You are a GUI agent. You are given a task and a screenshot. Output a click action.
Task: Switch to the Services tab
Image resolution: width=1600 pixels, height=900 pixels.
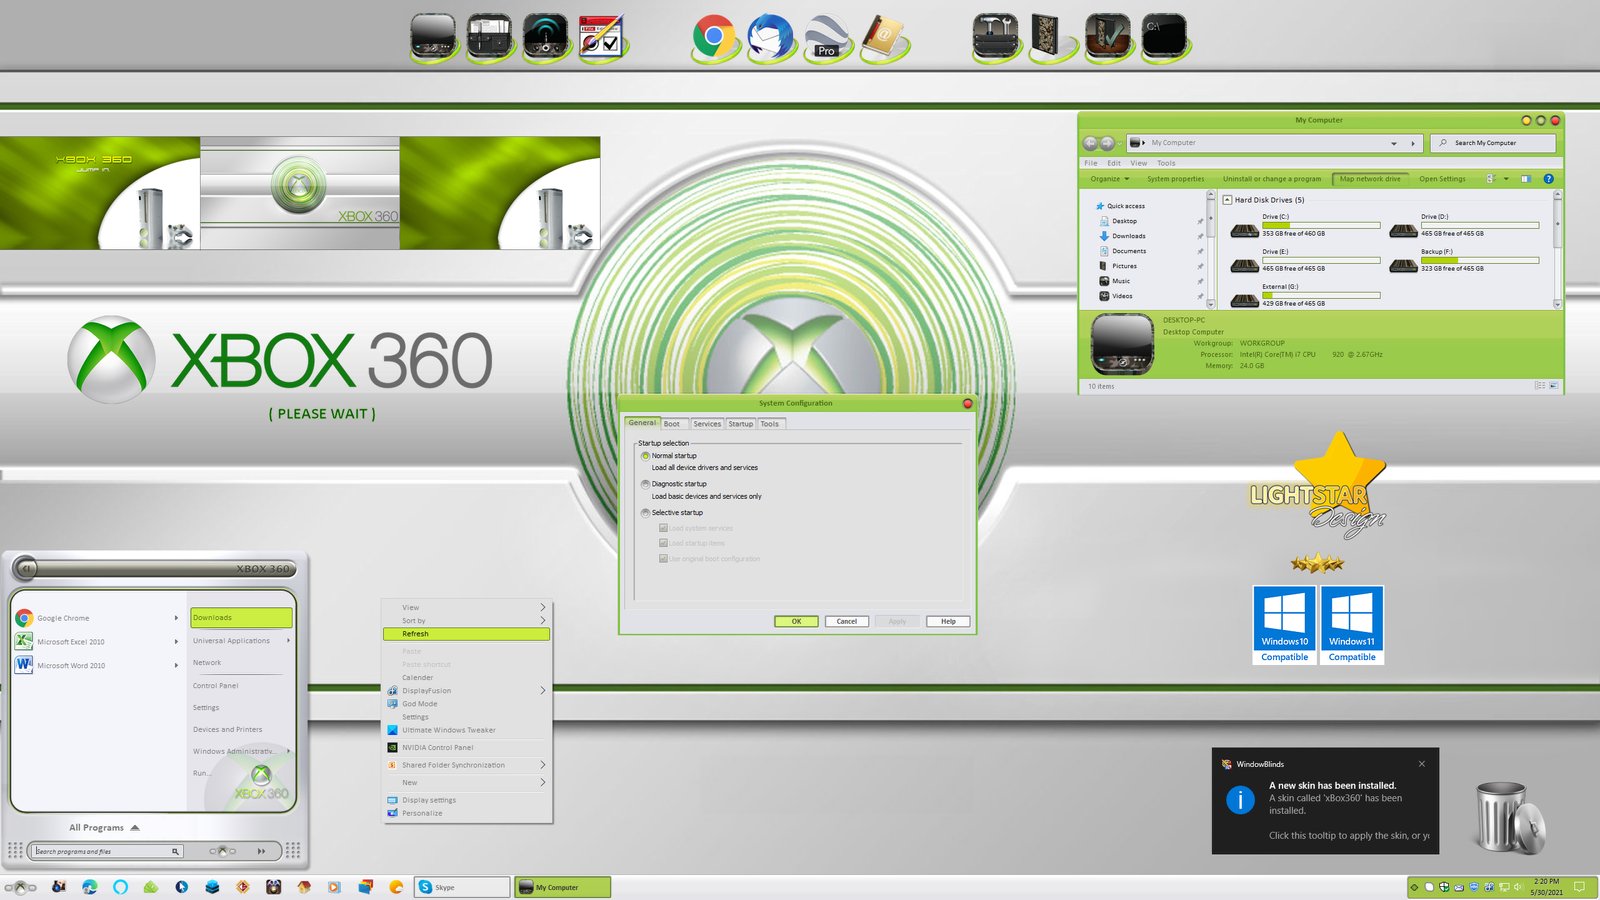coord(707,424)
